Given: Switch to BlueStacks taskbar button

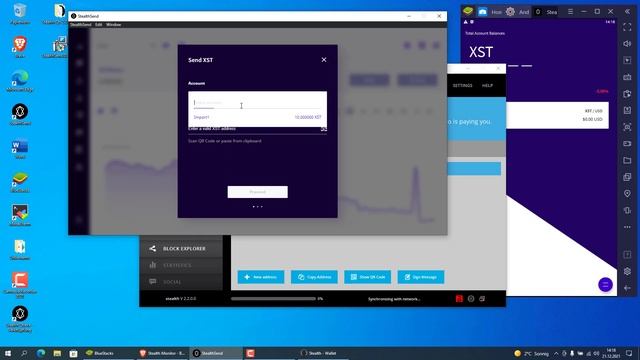Looking at the screenshot, I should [x=108, y=353].
